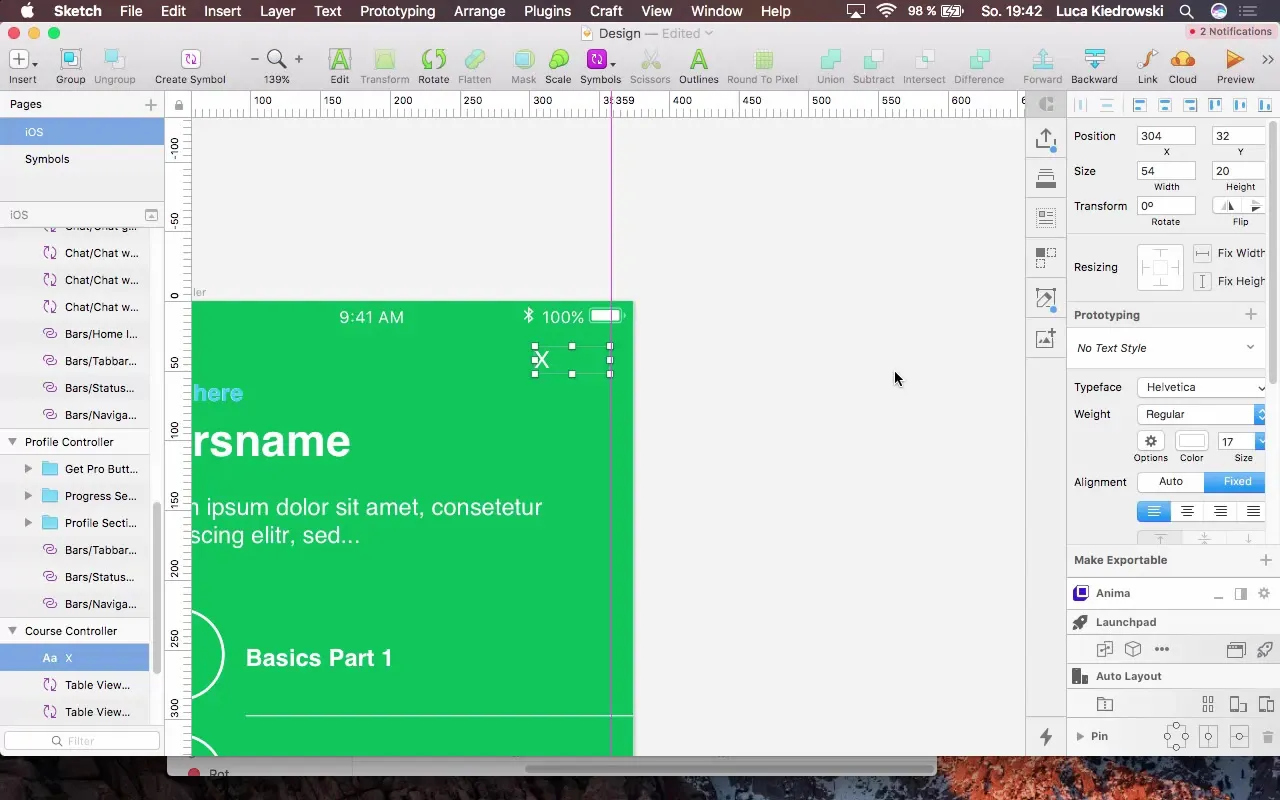This screenshot has width=1280, height=800.
Task: Zoom in with the plus magnifier button
Action: 298,60
